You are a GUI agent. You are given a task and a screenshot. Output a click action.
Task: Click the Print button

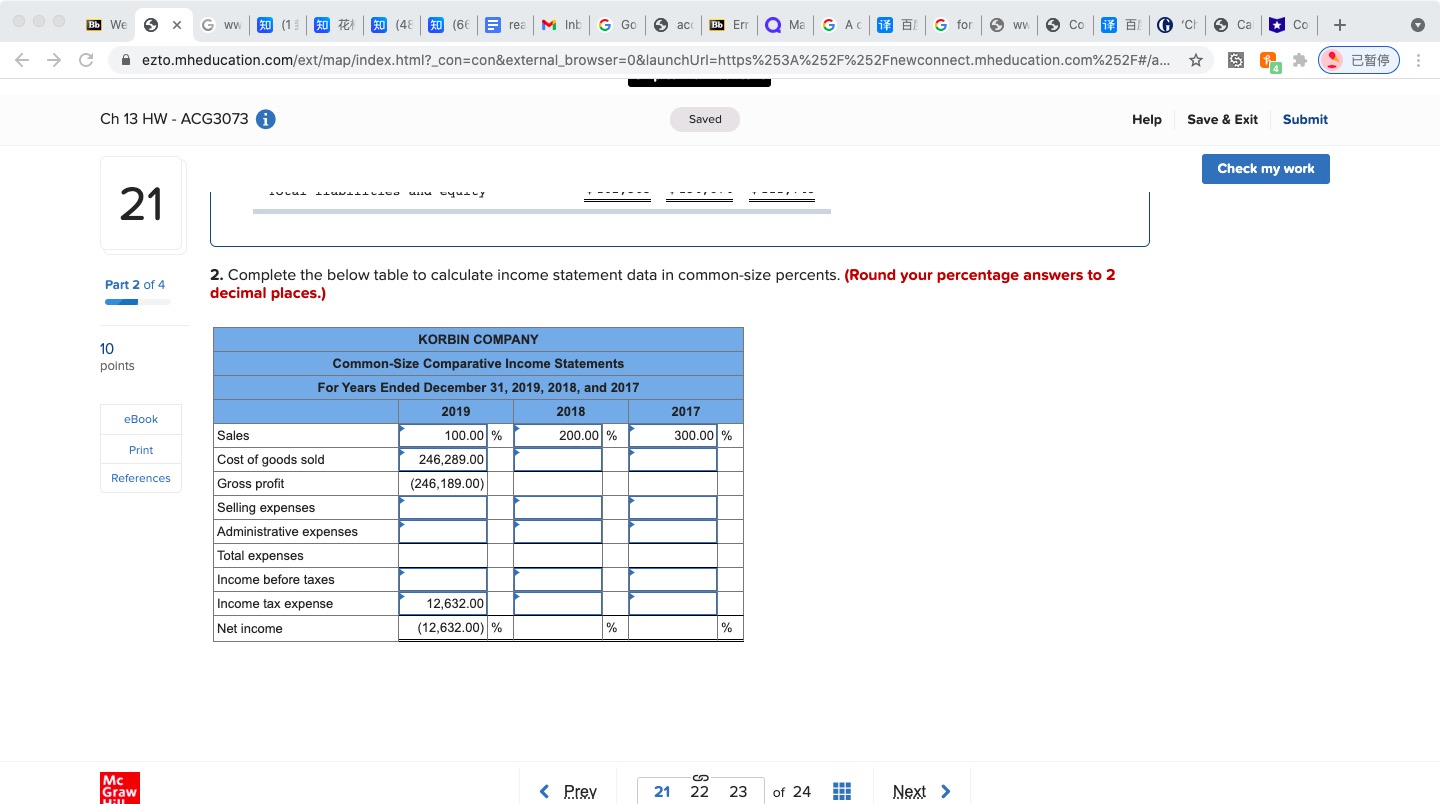(x=141, y=450)
